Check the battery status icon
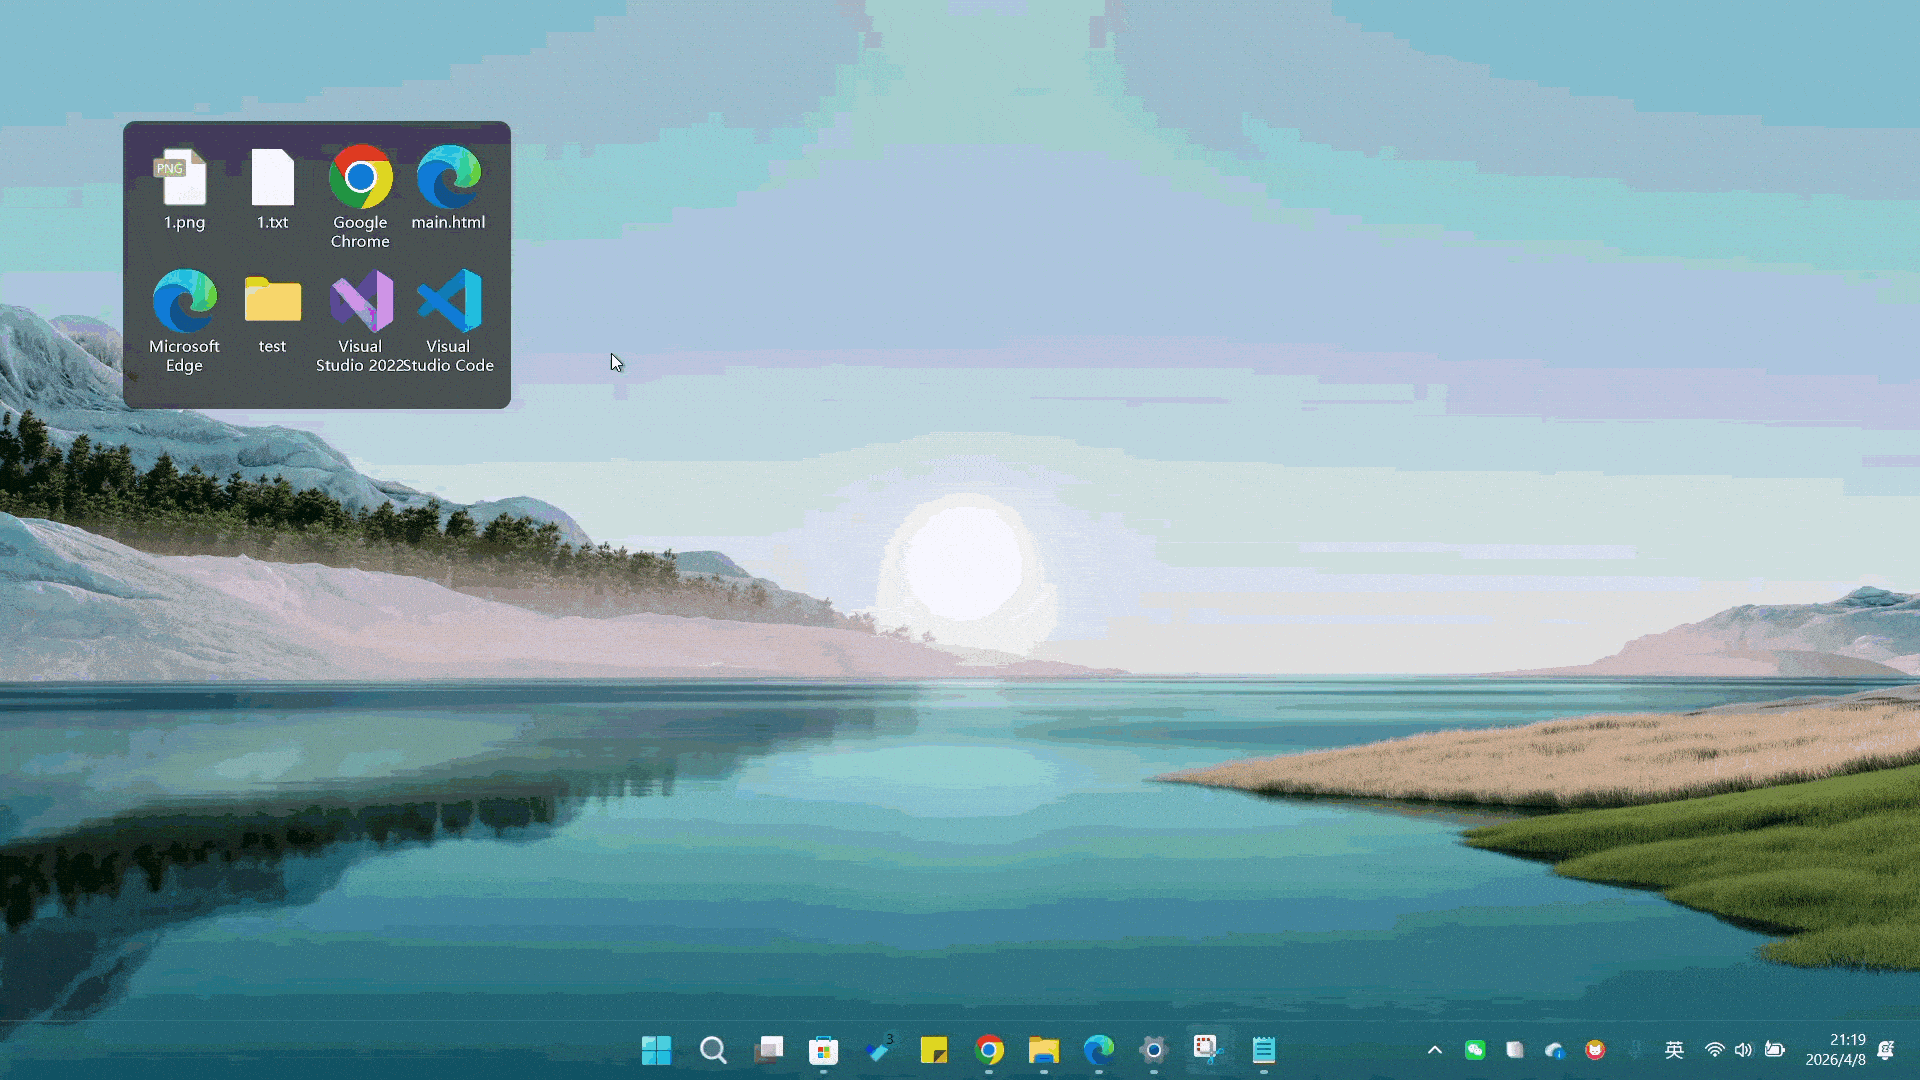This screenshot has width=1920, height=1080. (1775, 1050)
